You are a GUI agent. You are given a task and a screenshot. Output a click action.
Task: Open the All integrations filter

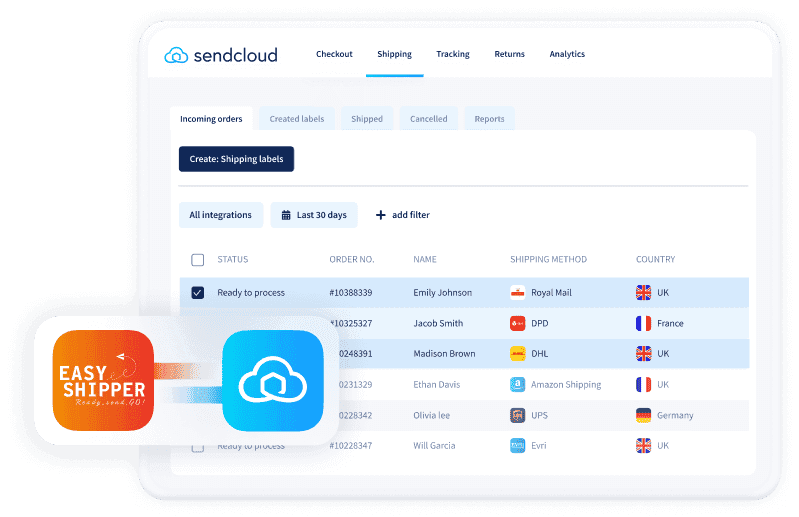221,215
